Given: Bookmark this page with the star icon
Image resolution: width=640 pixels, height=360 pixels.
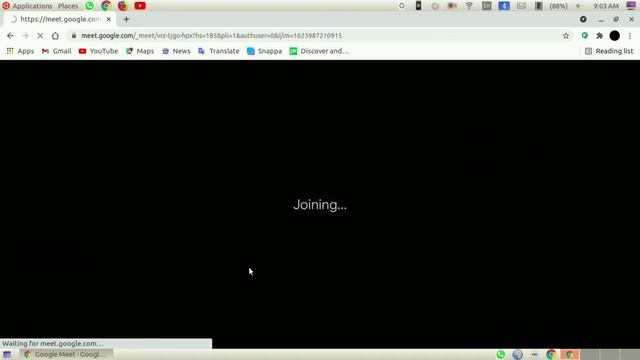Looking at the screenshot, I should [x=566, y=36].
